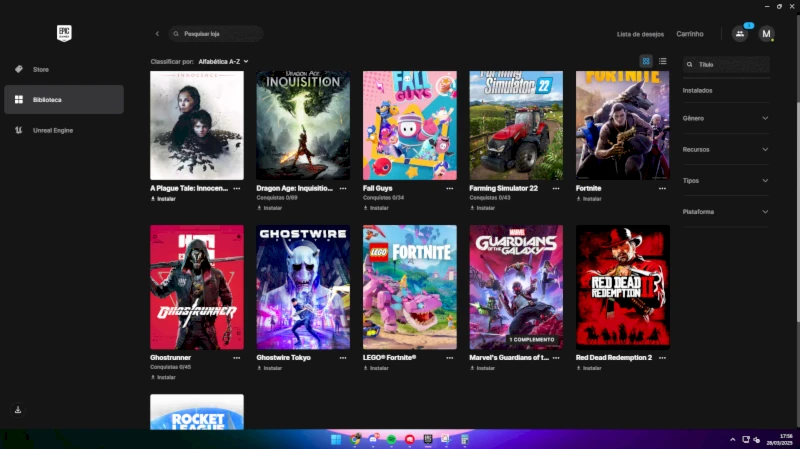Open the Carrinho link
The width and height of the screenshot is (800, 449).
(x=690, y=34)
